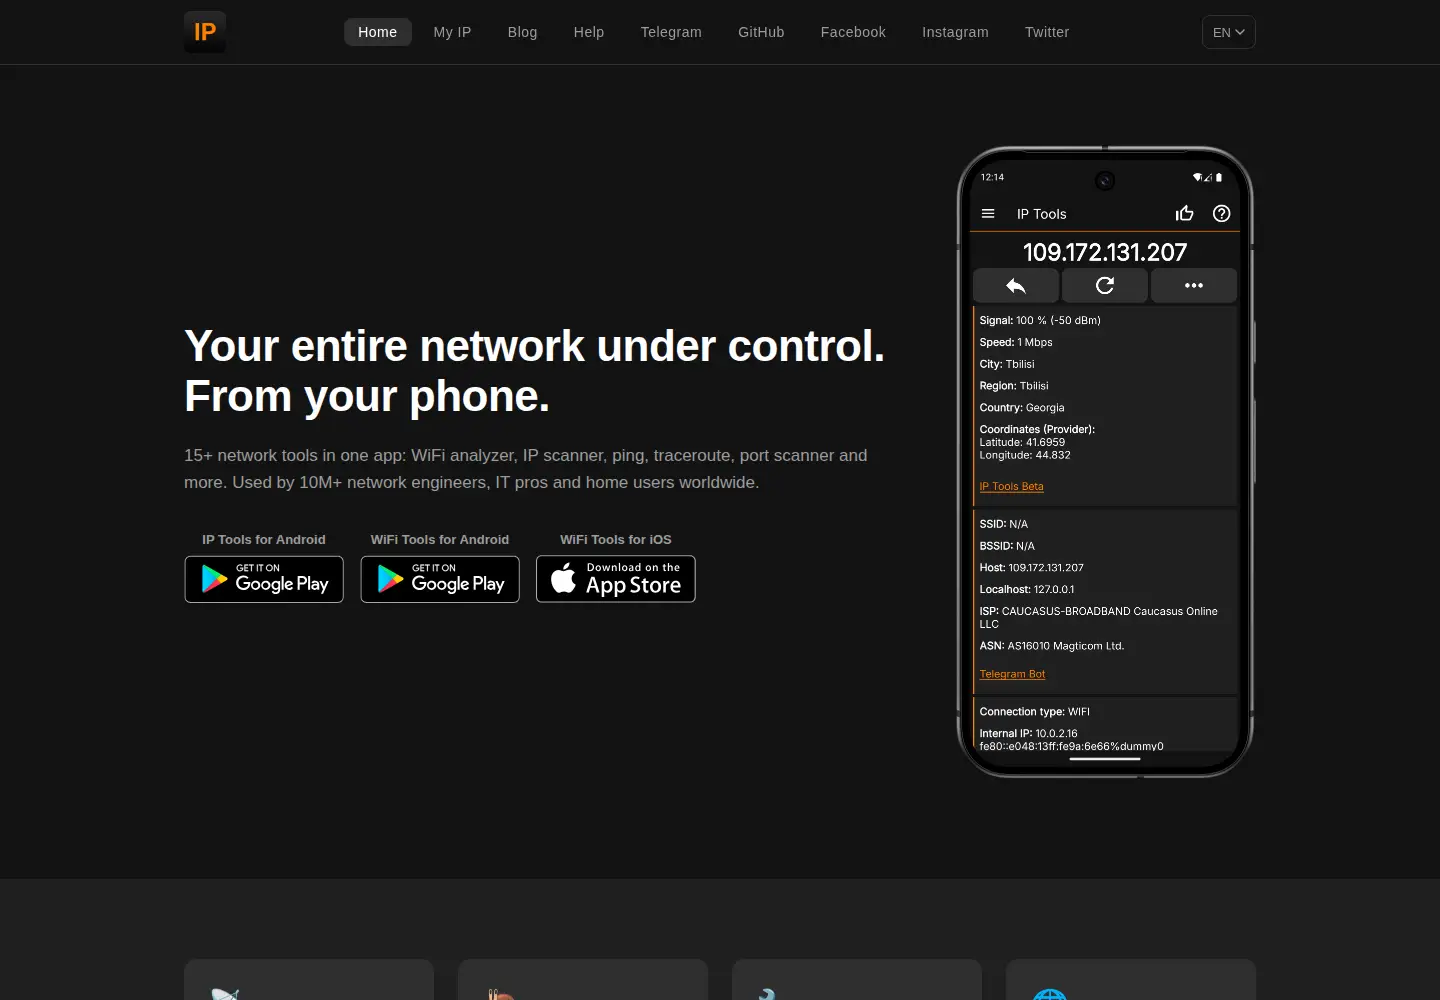Select the Home nav item
Image resolution: width=1440 pixels, height=1000 pixels.
[378, 32]
